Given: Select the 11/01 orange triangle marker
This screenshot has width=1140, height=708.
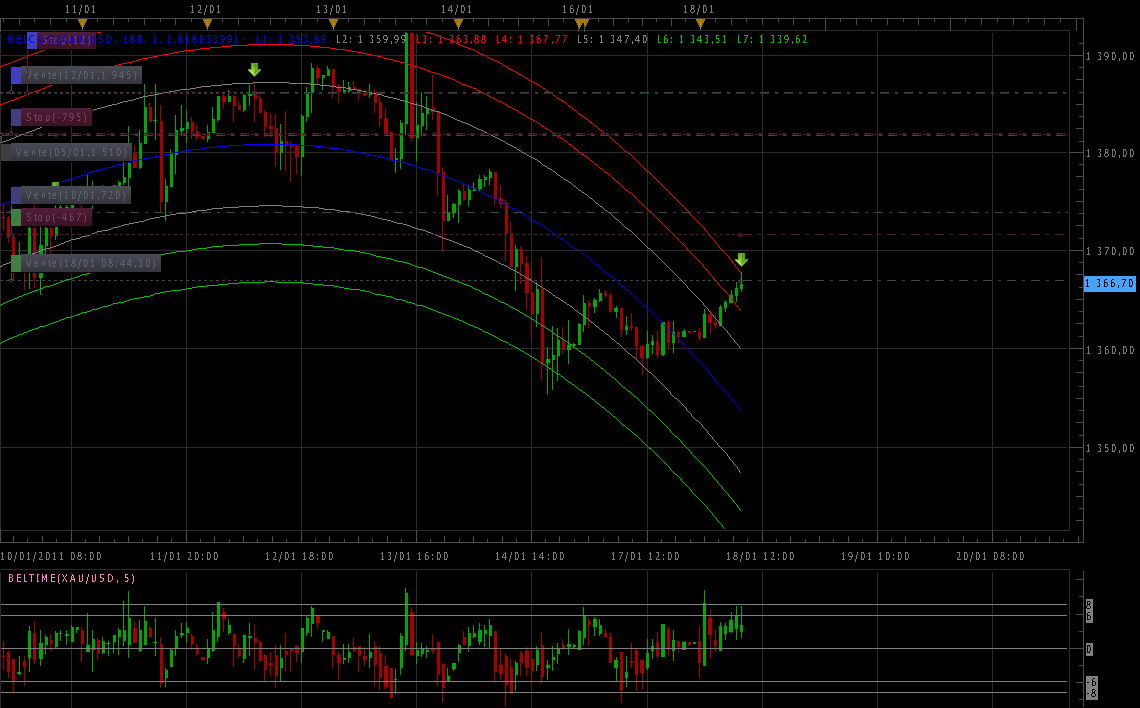Looking at the screenshot, I should tap(82, 23).
